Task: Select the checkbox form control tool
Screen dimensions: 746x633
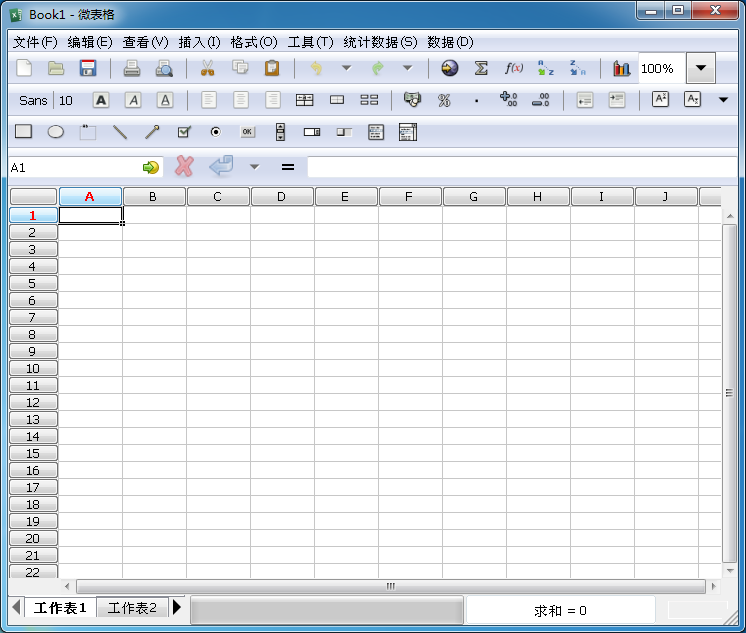Action: click(184, 132)
